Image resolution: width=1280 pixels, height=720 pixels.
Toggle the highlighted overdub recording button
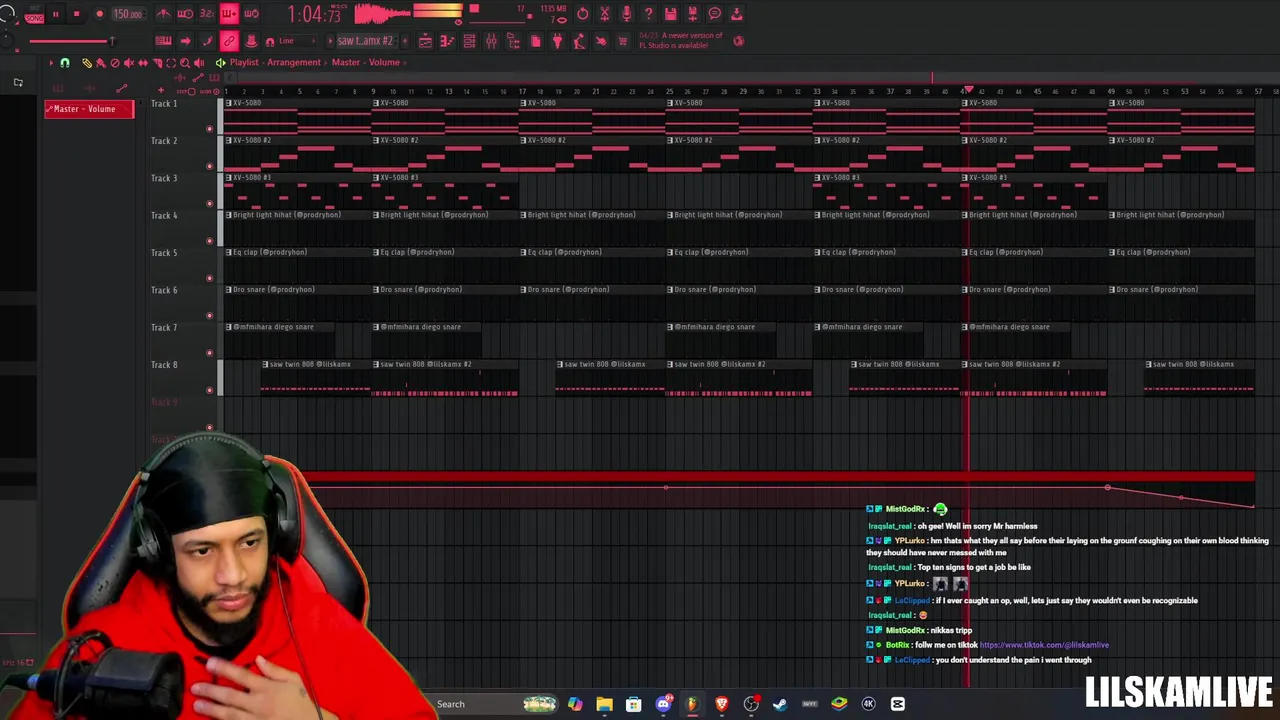[x=229, y=13]
